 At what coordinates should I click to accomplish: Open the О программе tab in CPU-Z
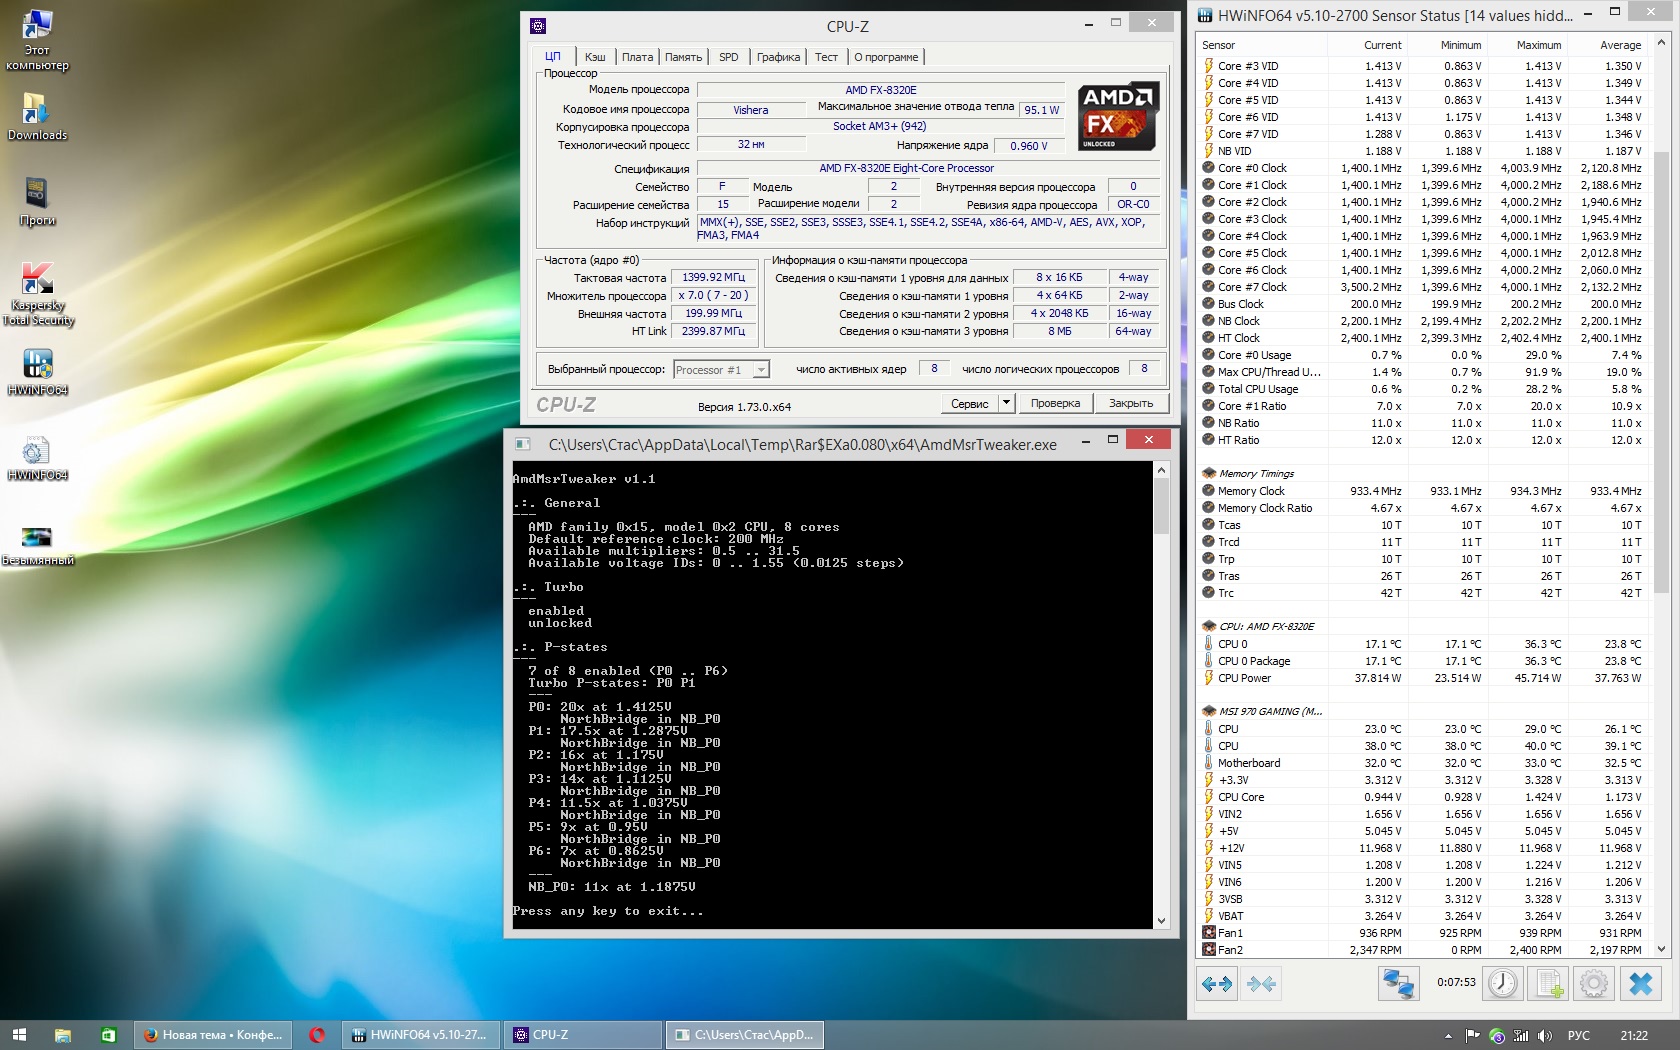tap(886, 57)
